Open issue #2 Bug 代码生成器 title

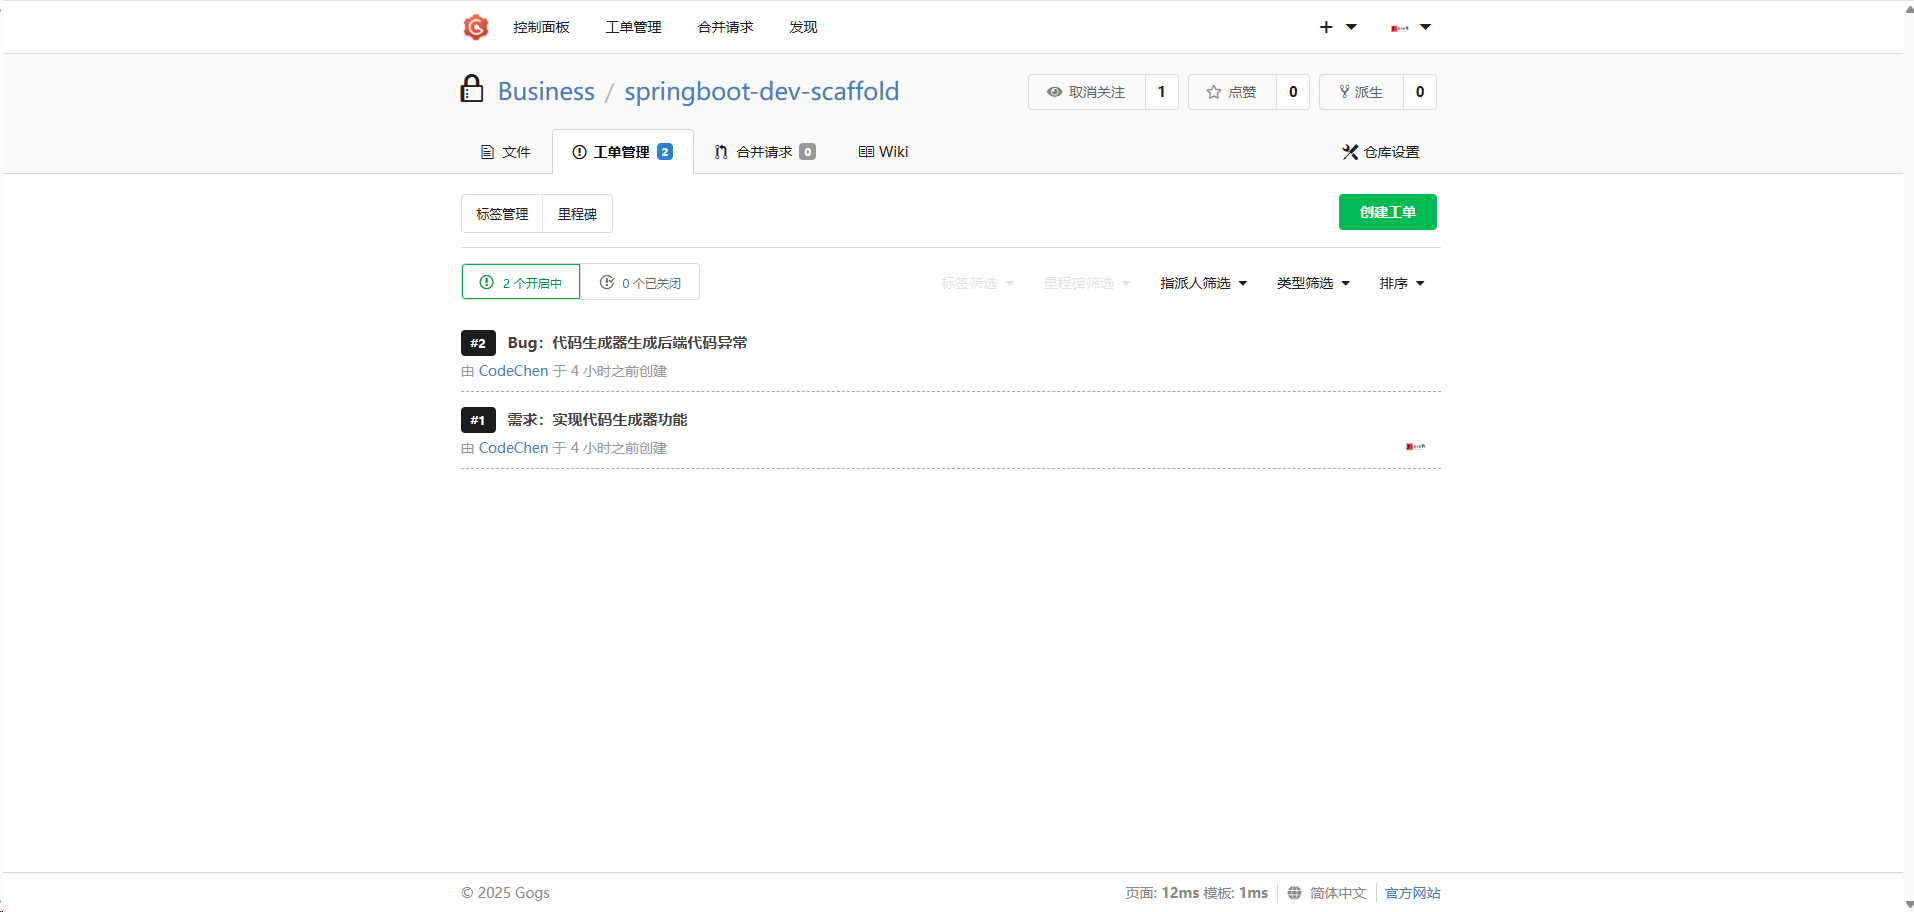(x=627, y=343)
